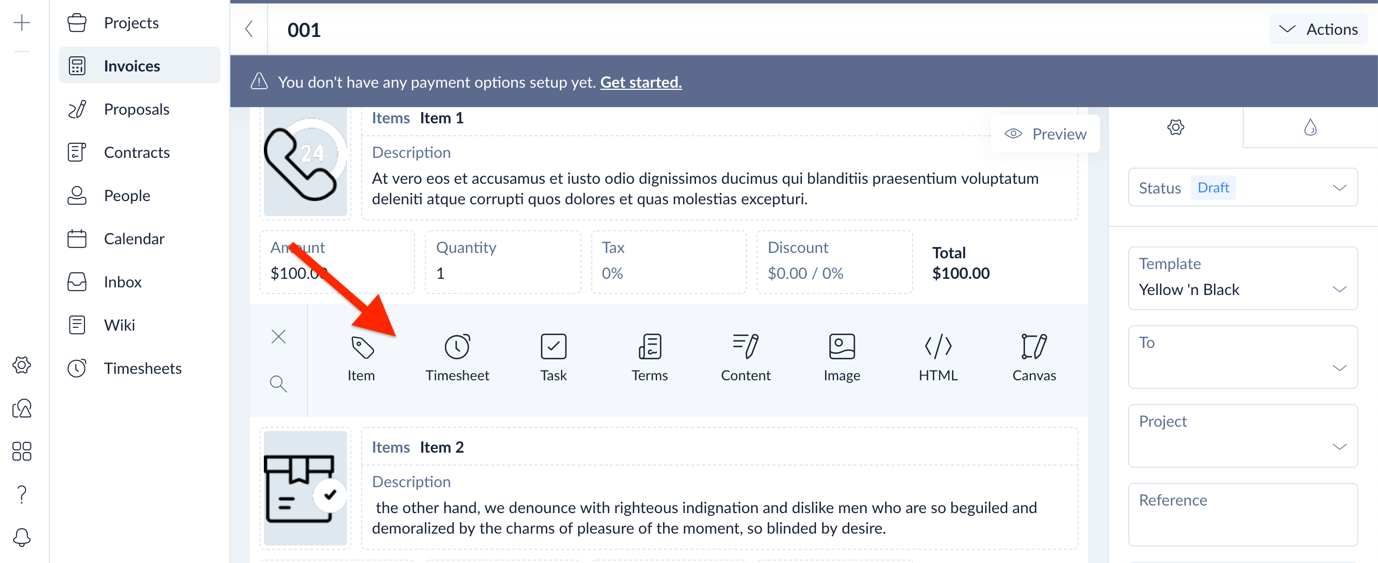Switch to the droplet style tab

[x=1310, y=128]
